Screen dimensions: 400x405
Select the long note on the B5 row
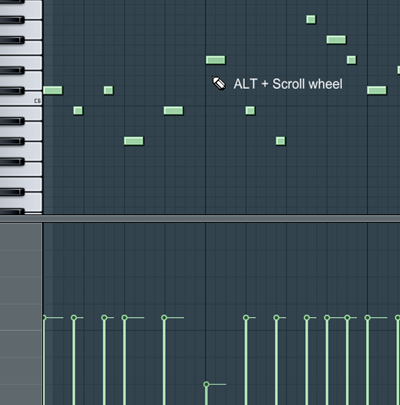tap(174, 111)
